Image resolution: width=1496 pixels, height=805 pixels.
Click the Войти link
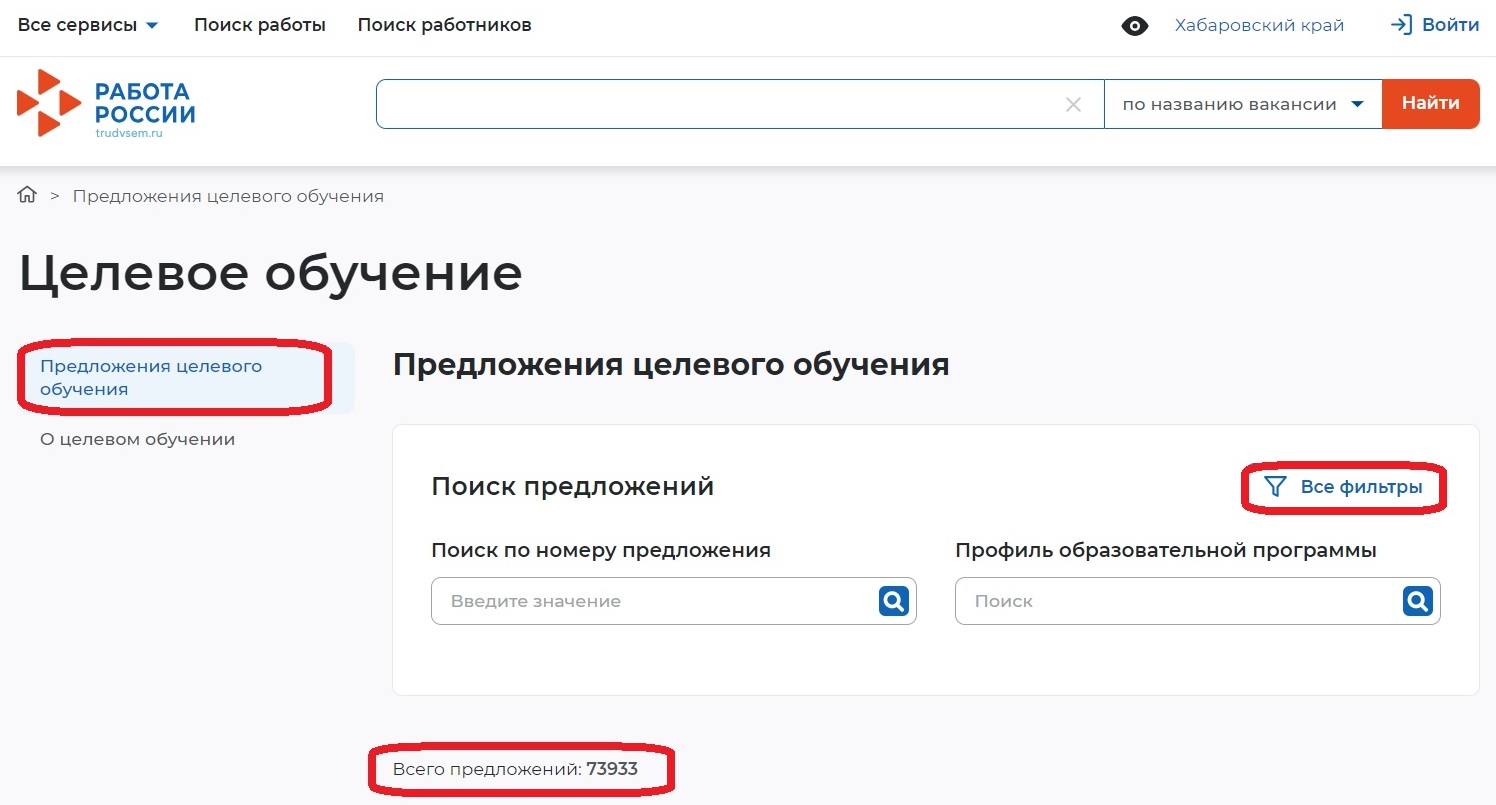tap(1447, 24)
